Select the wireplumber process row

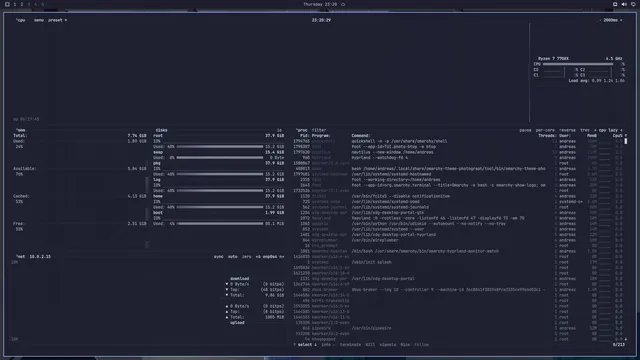click(x=458, y=240)
